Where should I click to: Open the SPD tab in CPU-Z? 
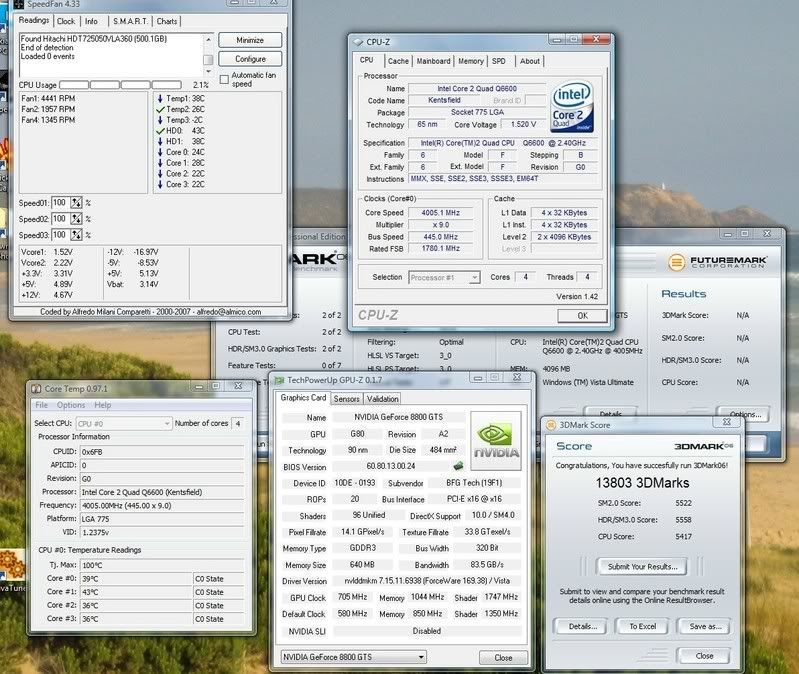tap(498, 61)
